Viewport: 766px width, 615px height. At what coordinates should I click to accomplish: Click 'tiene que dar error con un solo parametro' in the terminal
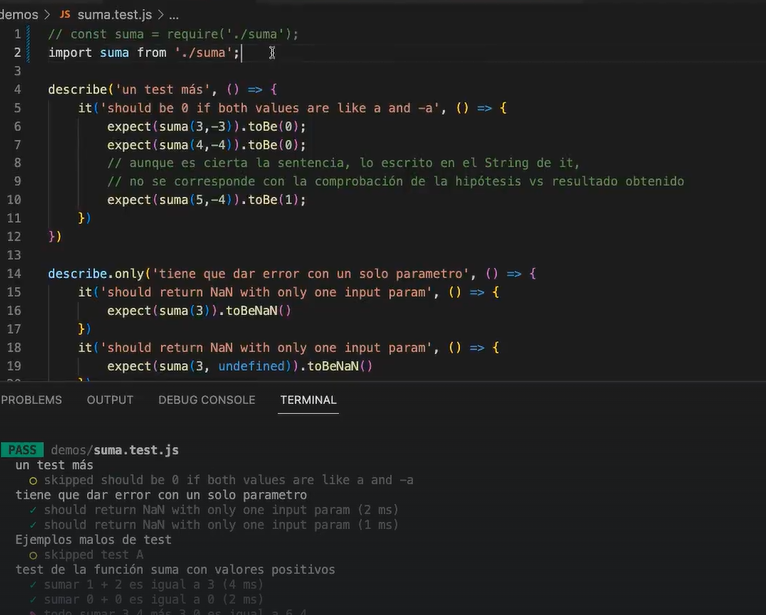coord(161,495)
